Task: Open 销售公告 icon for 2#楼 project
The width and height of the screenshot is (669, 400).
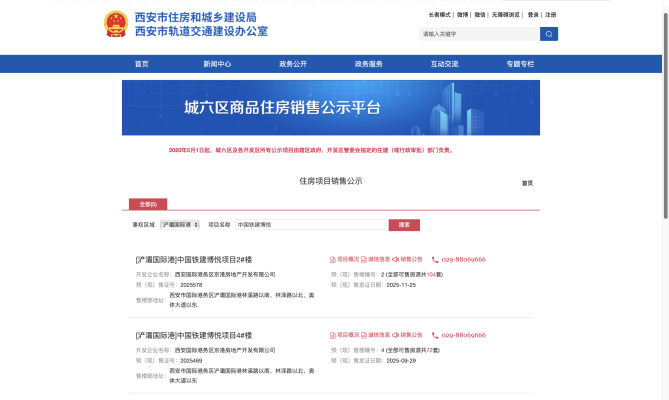Action: click(x=397, y=259)
